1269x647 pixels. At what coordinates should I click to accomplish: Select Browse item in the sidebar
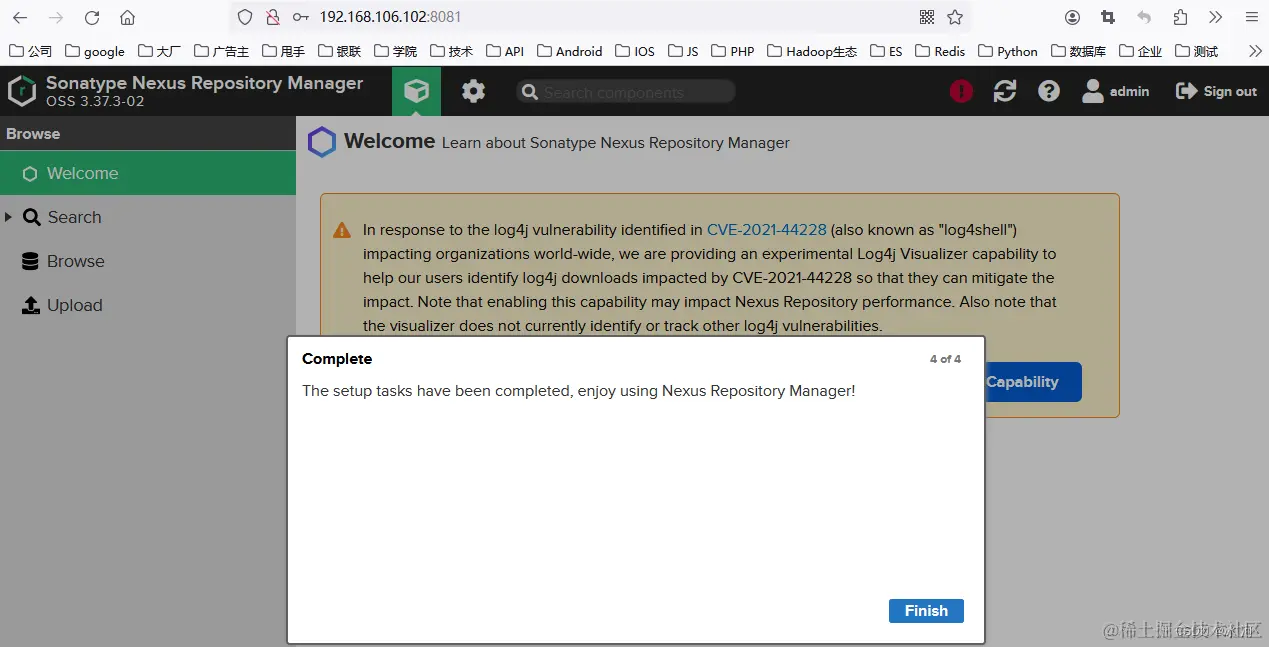tap(148, 261)
